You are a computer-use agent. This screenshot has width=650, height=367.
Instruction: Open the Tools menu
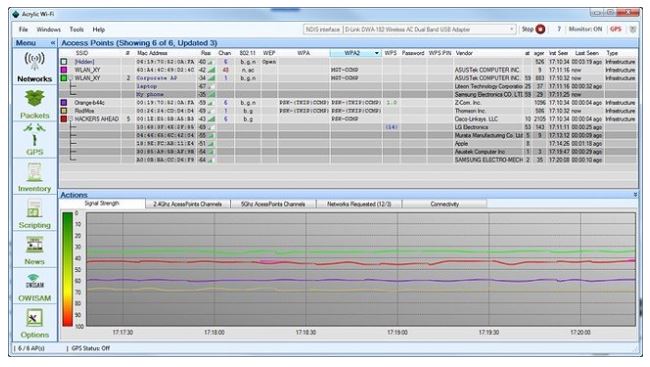pyautogui.click(x=76, y=29)
